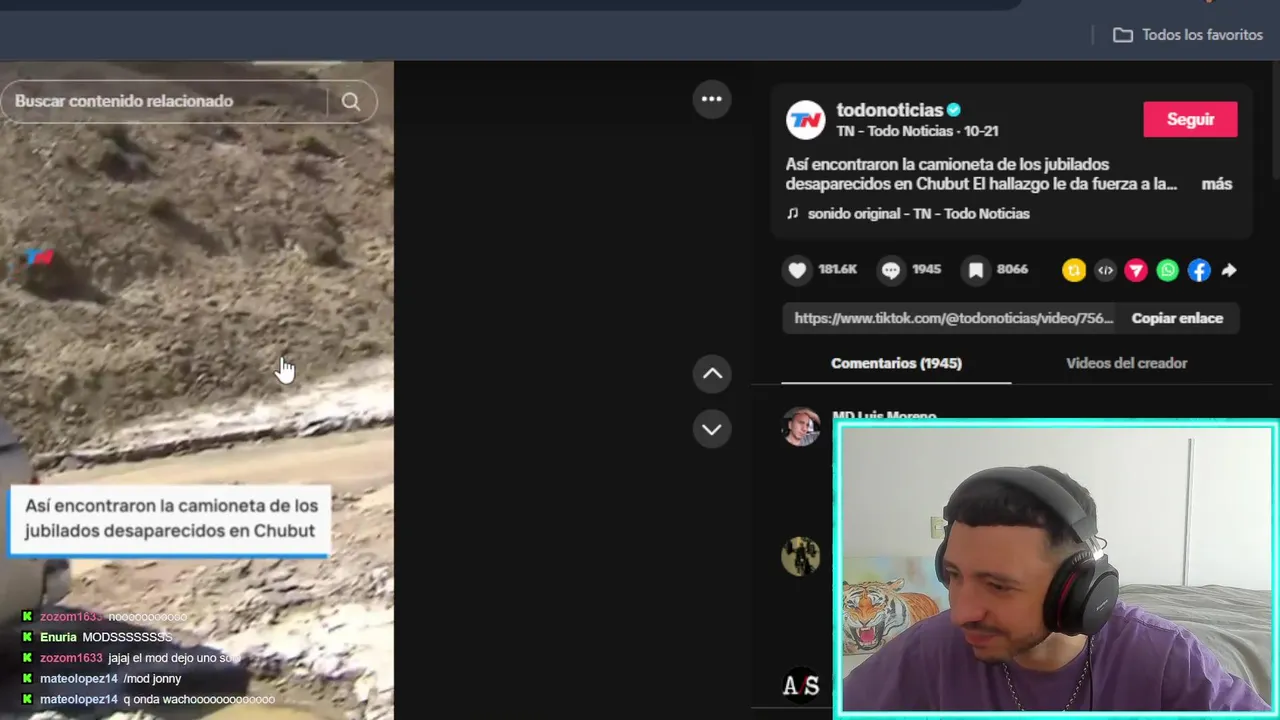Click Enuria chat username
The width and height of the screenshot is (1280, 720).
[58, 637]
